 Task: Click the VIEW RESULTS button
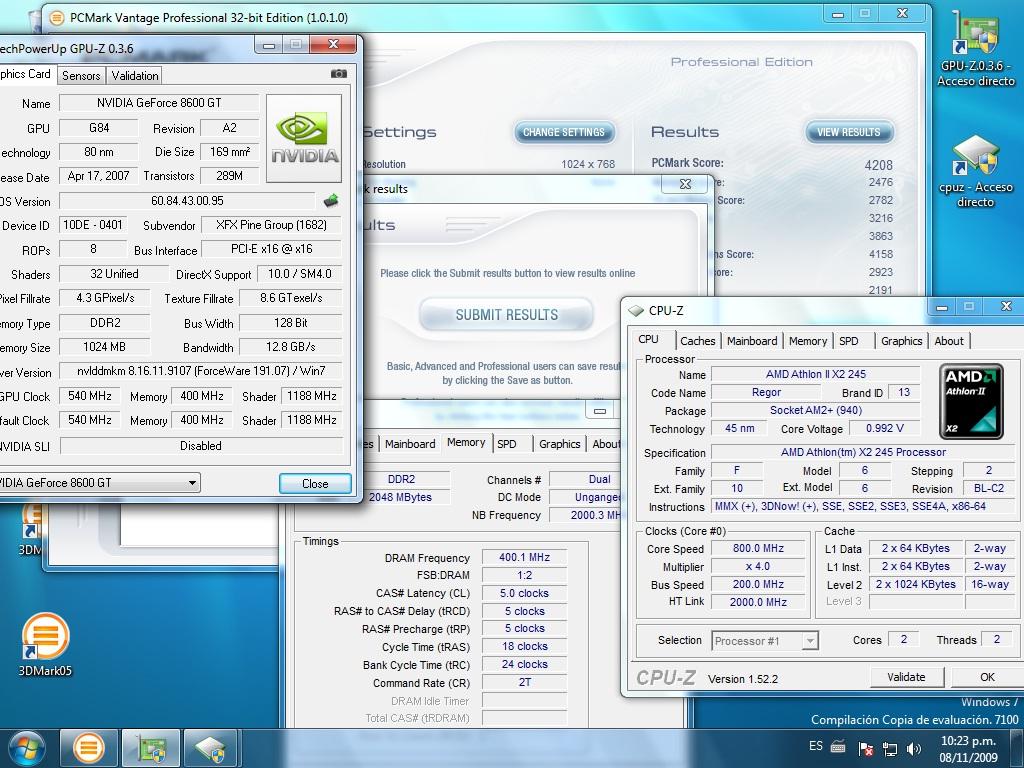pyautogui.click(x=848, y=133)
